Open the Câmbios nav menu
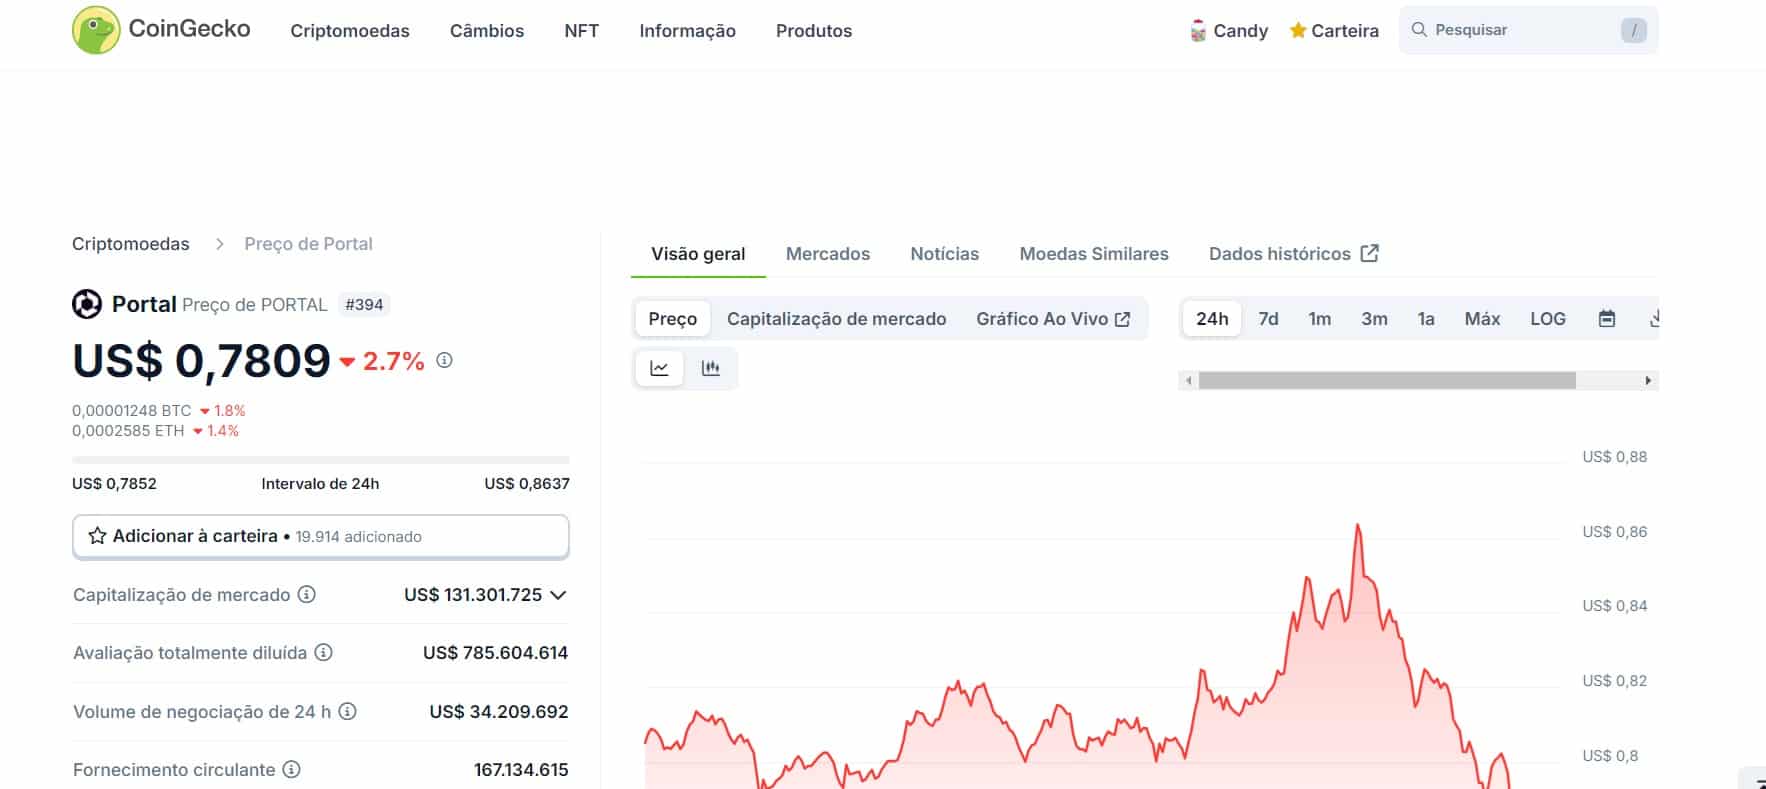This screenshot has height=789, width=1766. click(x=487, y=31)
